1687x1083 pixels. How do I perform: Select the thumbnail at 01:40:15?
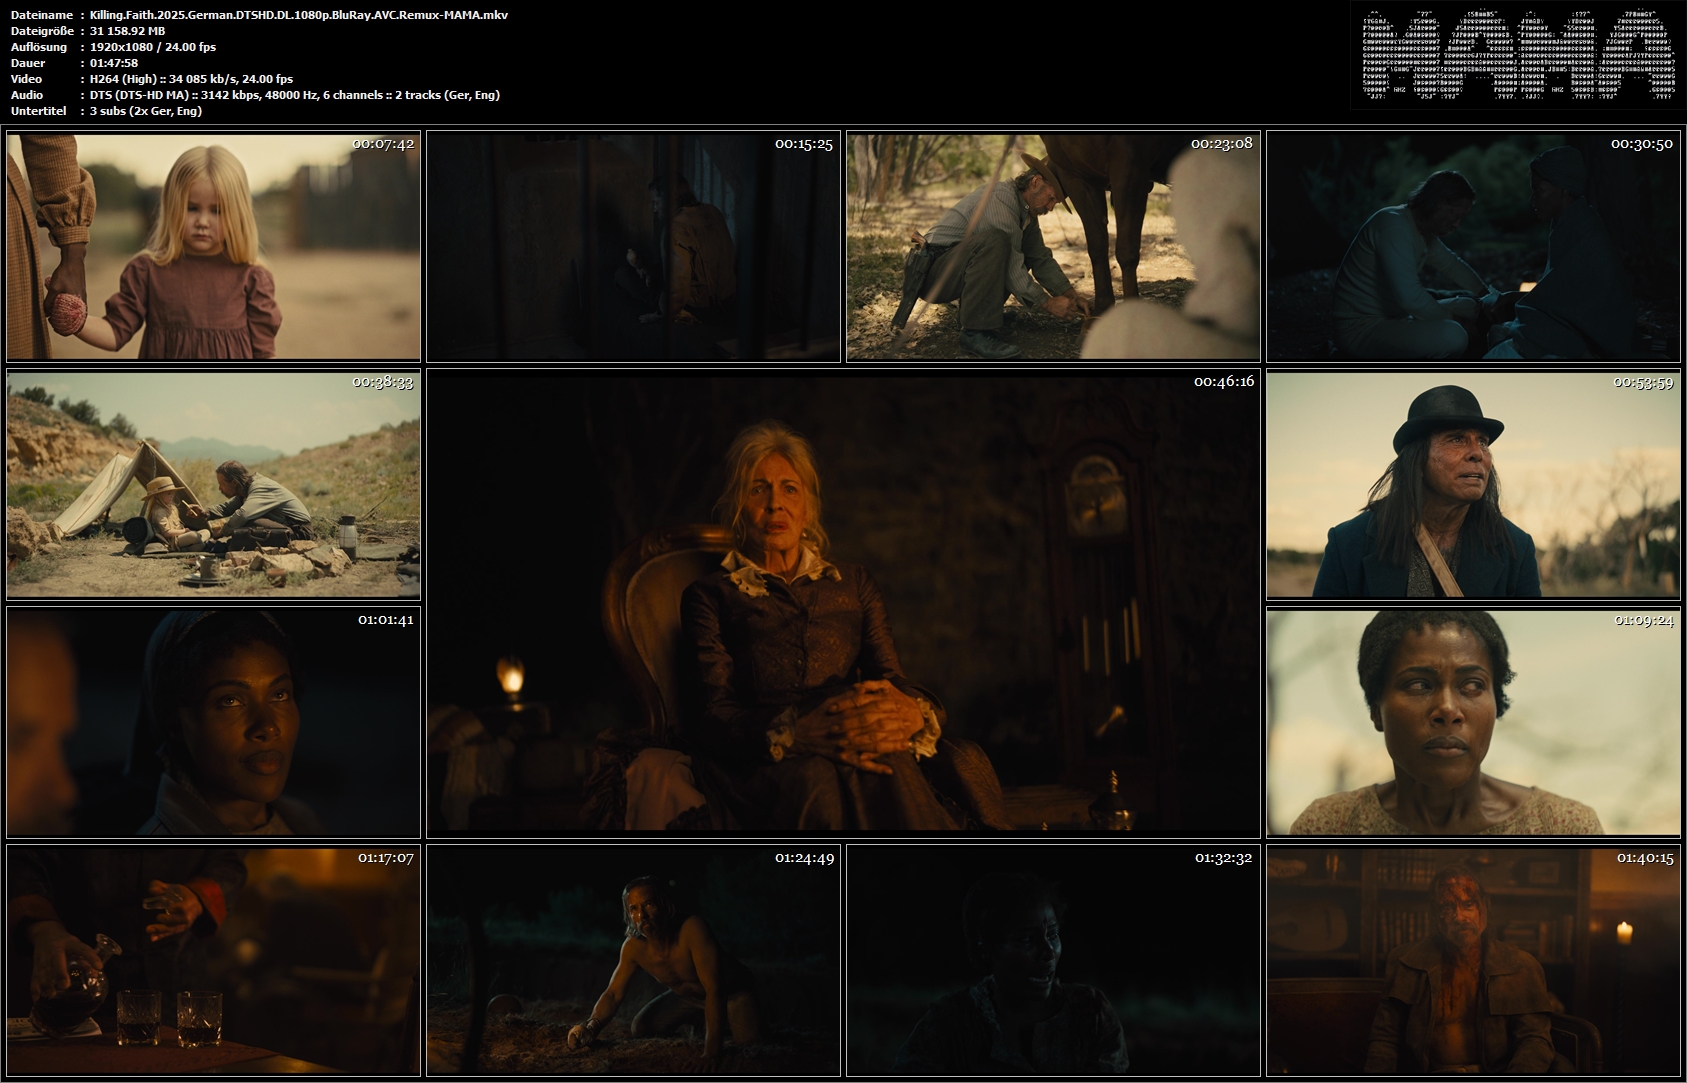(x=1473, y=960)
